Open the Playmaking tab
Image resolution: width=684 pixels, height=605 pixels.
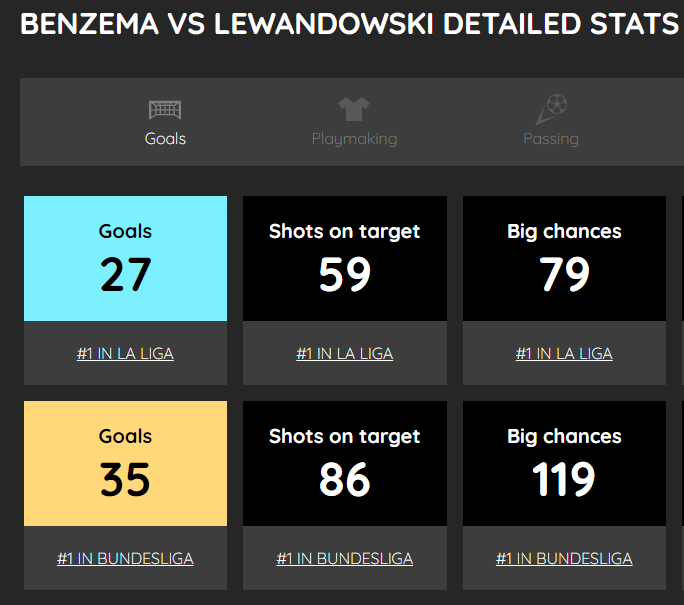354,122
